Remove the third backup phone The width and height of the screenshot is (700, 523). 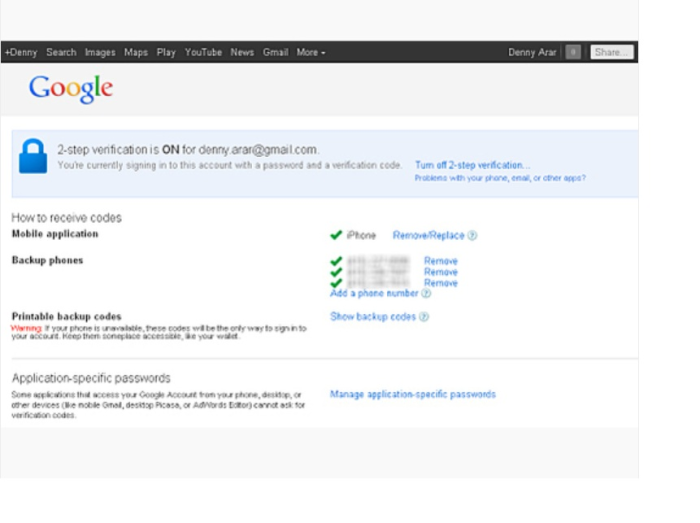click(441, 283)
